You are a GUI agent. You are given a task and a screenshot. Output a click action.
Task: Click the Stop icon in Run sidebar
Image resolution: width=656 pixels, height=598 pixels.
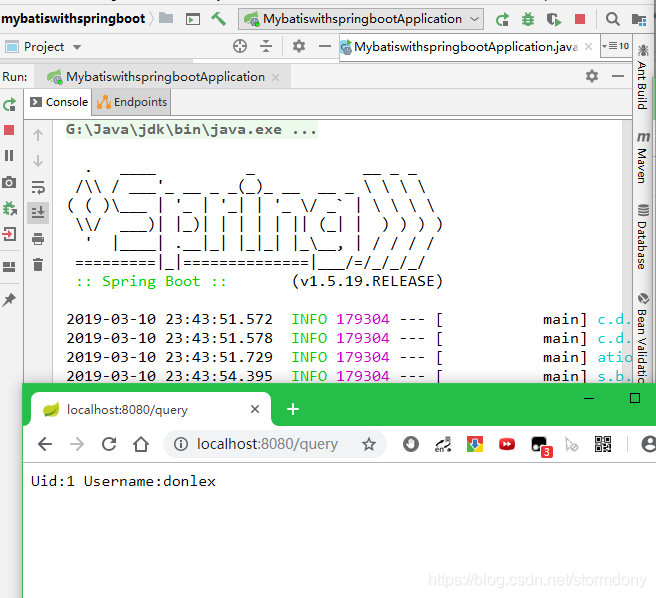click(x=9, y=130)
